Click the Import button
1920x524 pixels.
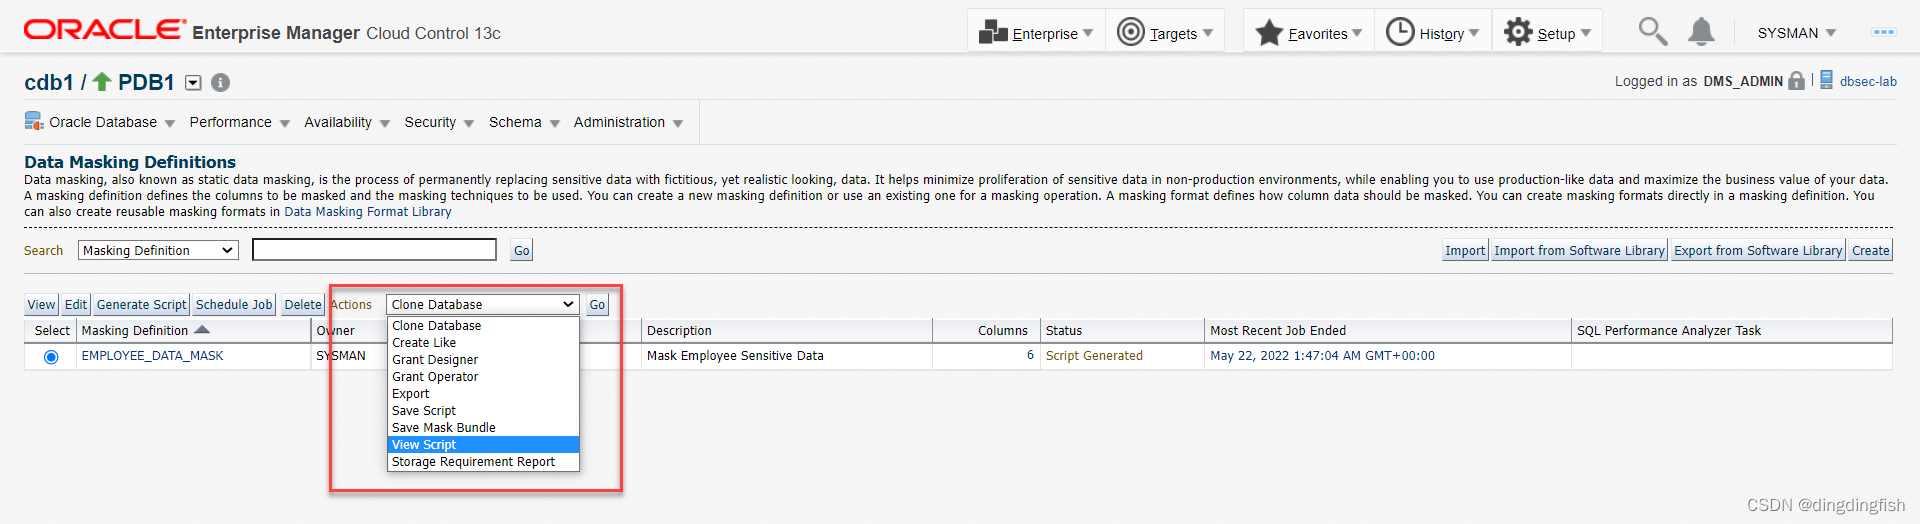(1465, 251)
